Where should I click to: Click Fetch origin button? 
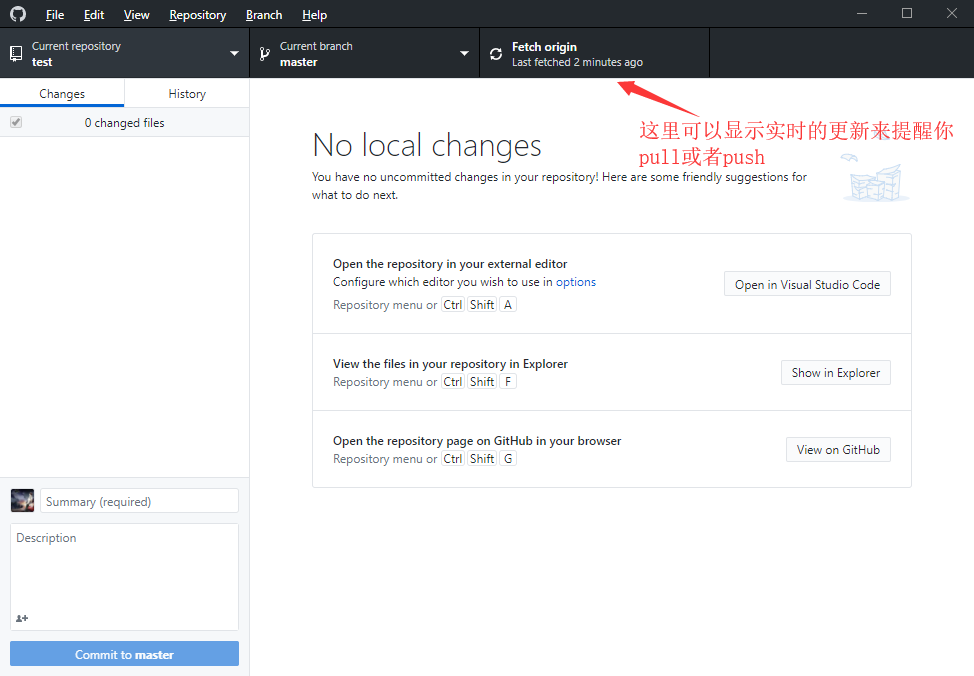click(594, 53)
